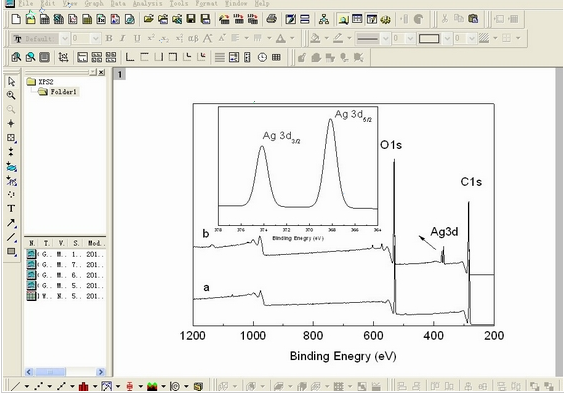Open the Format menu
Viewport: 564px width, 397px height.
pos(206,3)
